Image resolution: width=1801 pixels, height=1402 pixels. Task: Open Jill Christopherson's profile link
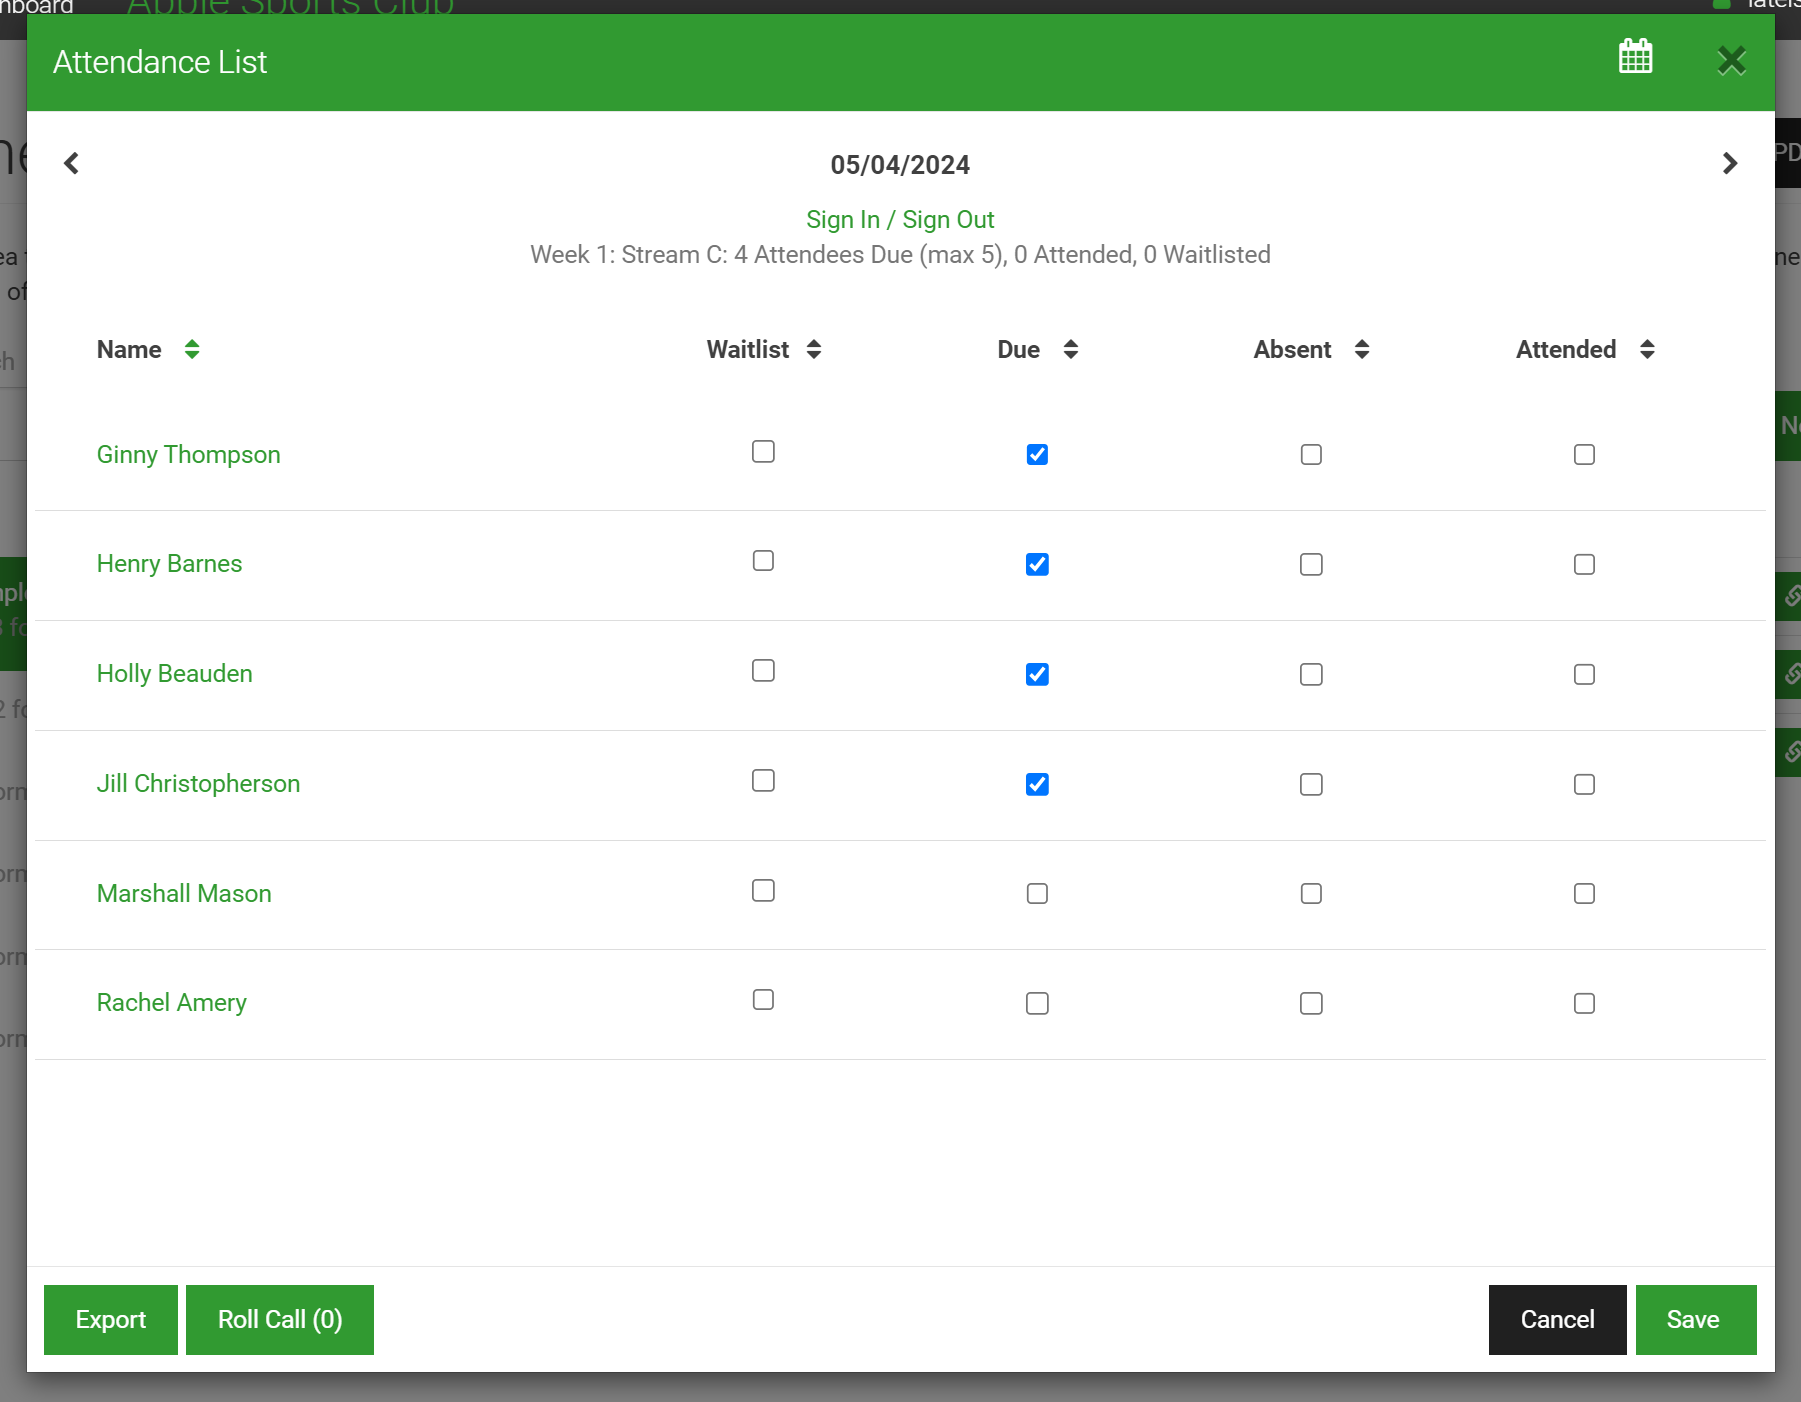(x=198, y=784)
